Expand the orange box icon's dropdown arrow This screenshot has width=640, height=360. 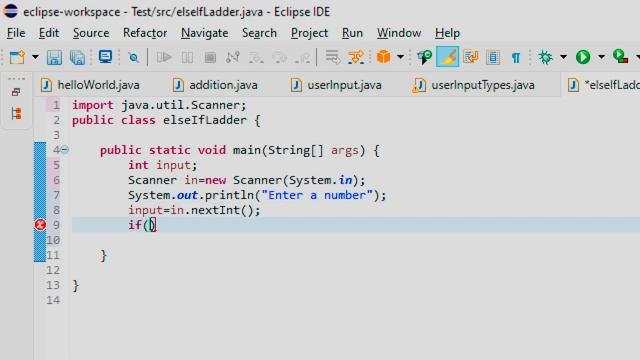[400, 57]
